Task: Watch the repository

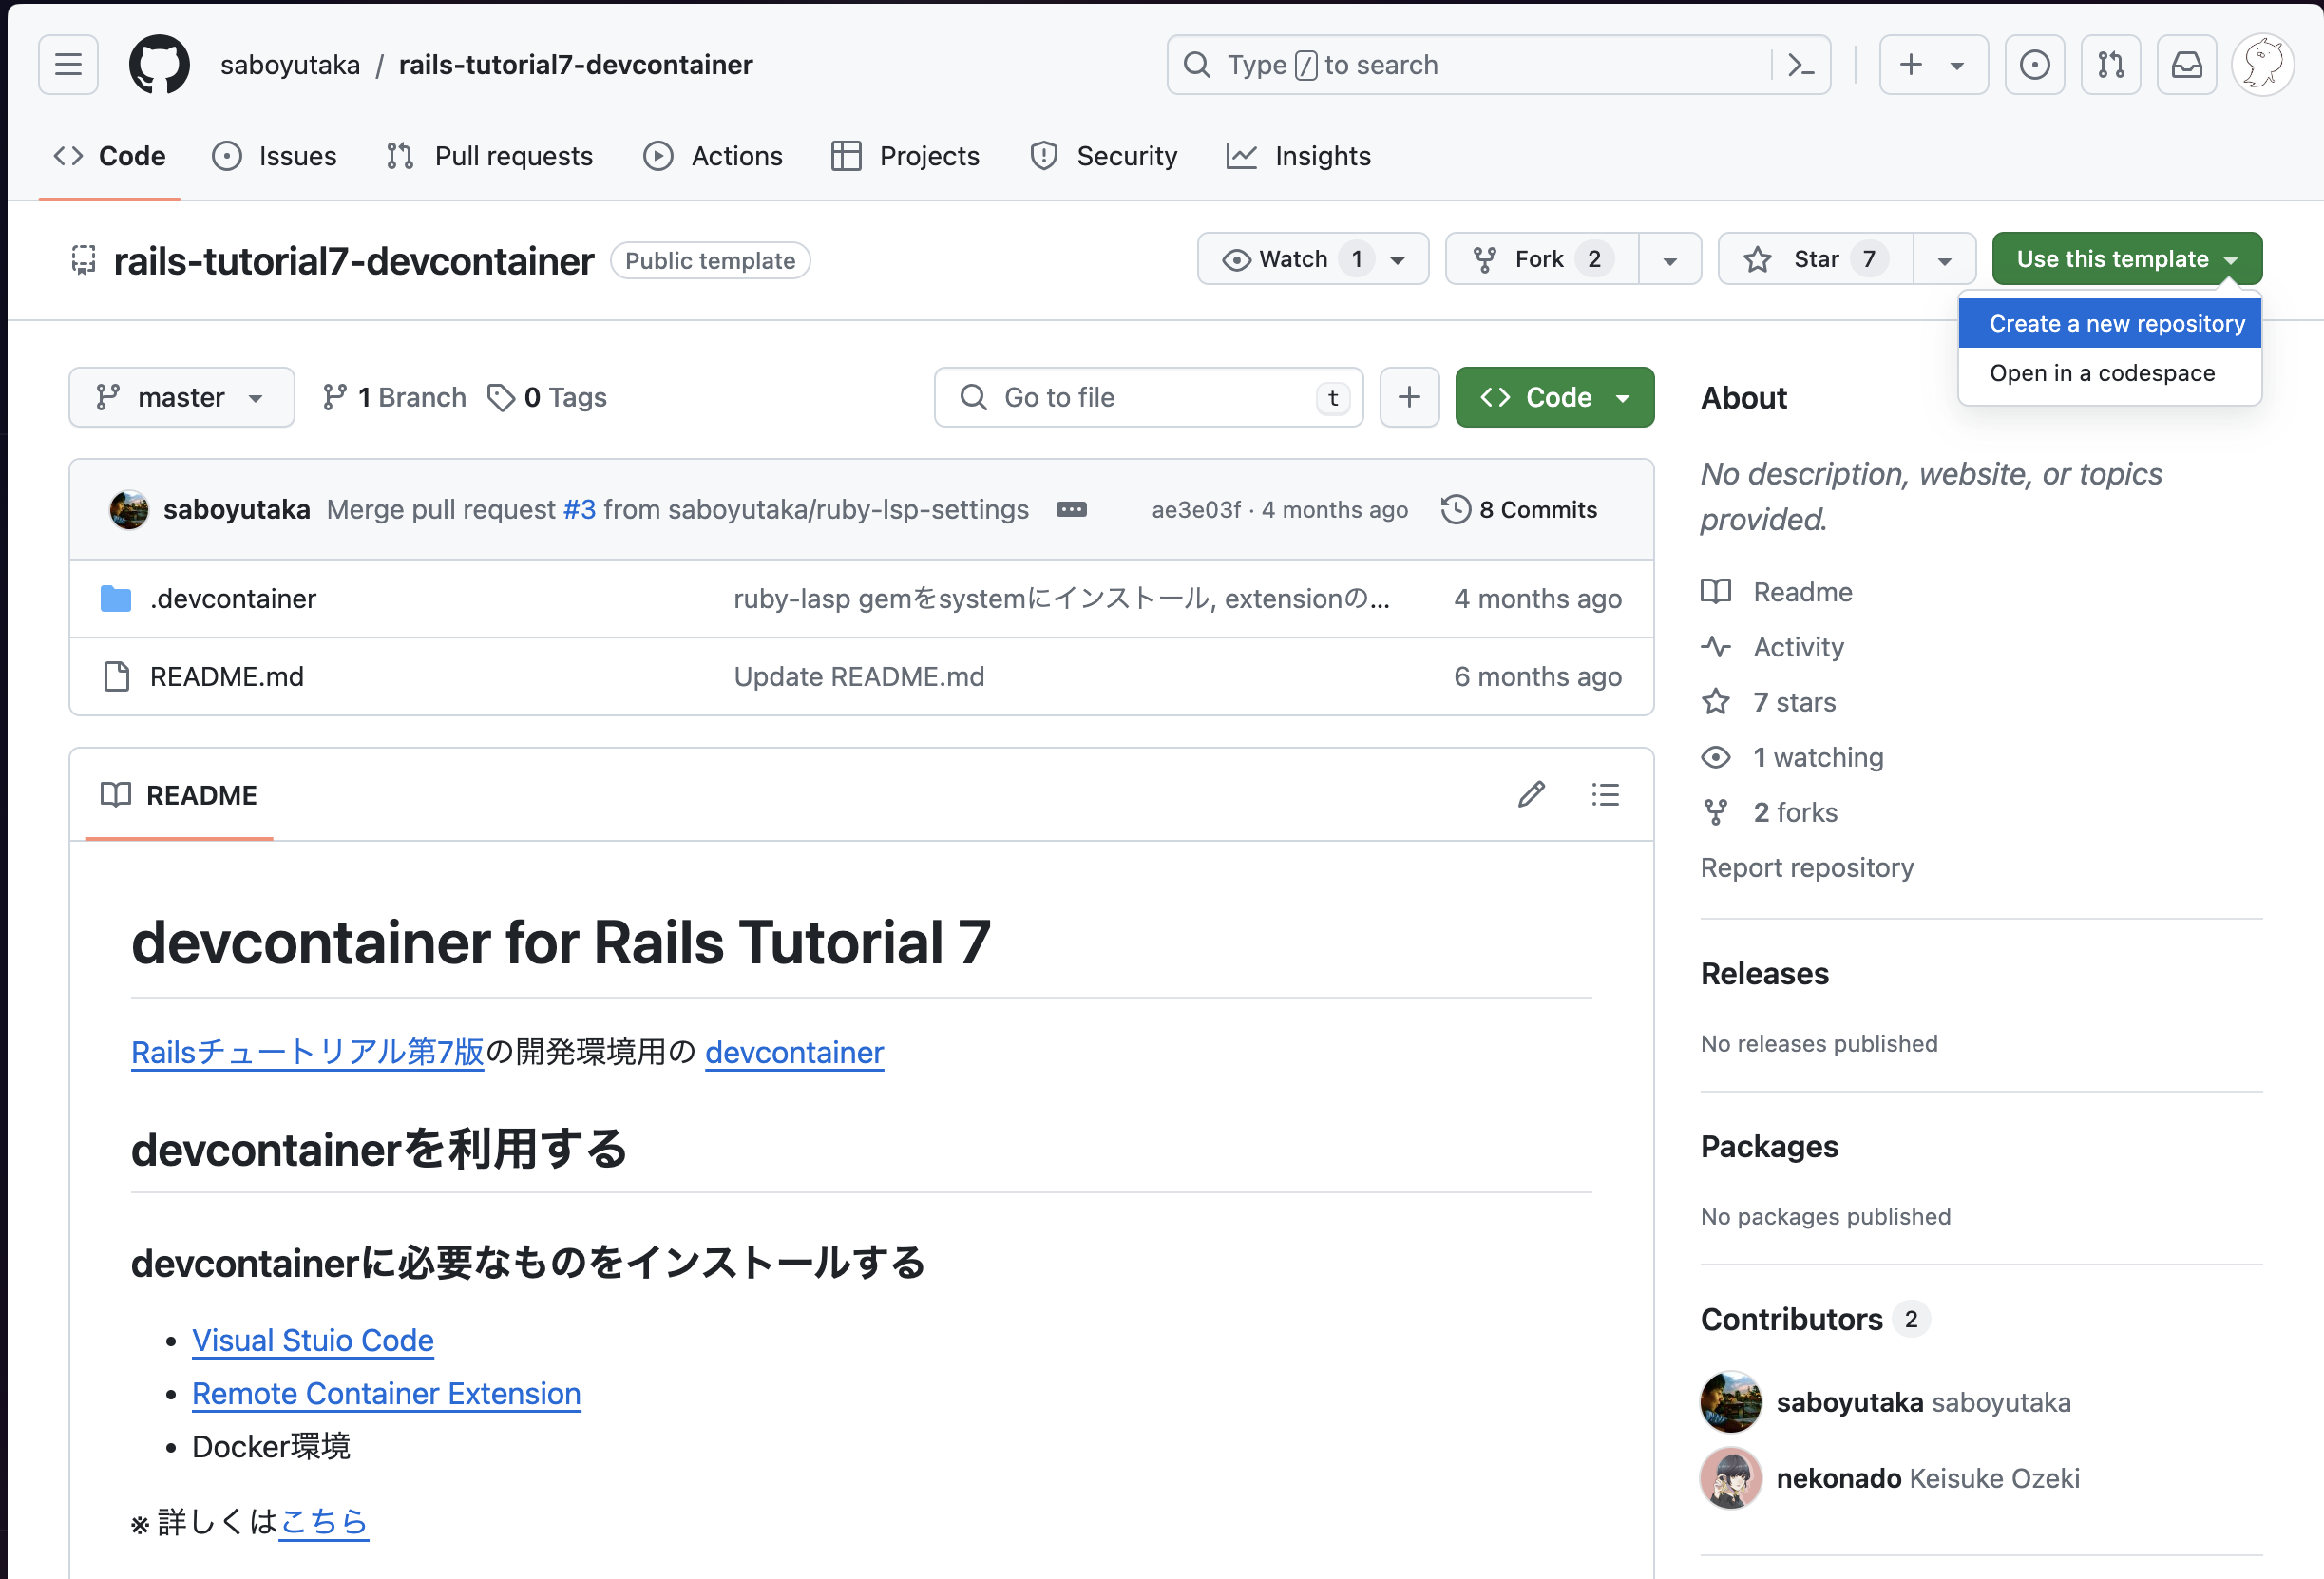Action: click(x=1313, y=259)
